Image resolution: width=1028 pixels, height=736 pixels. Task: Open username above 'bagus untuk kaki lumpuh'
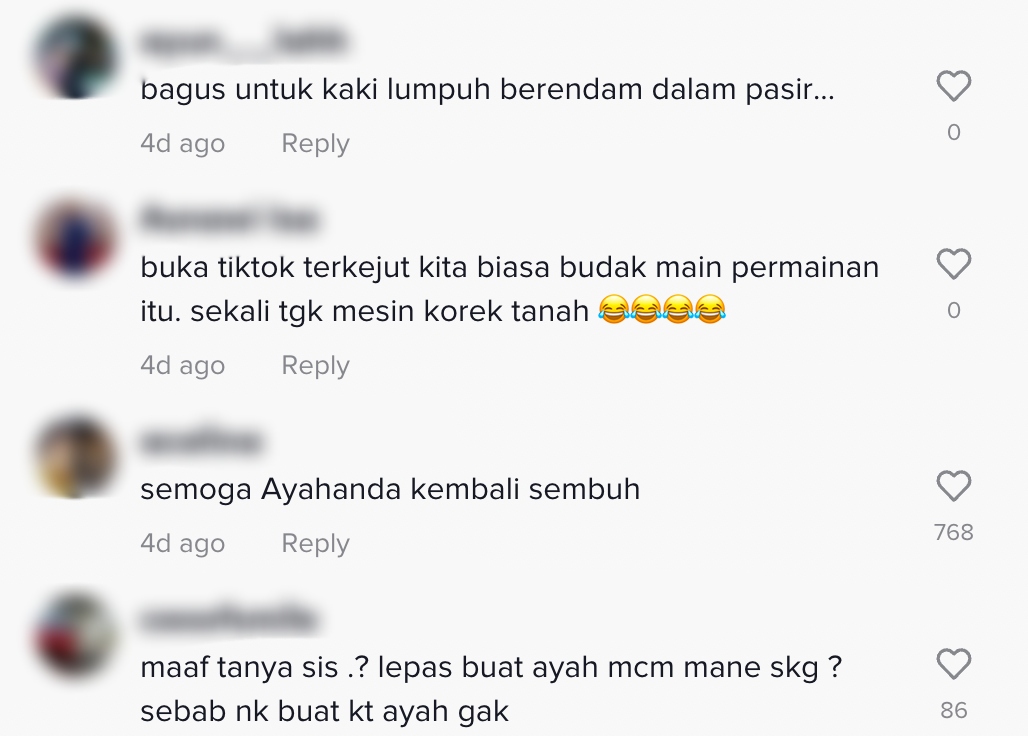[x=243, y=41]
